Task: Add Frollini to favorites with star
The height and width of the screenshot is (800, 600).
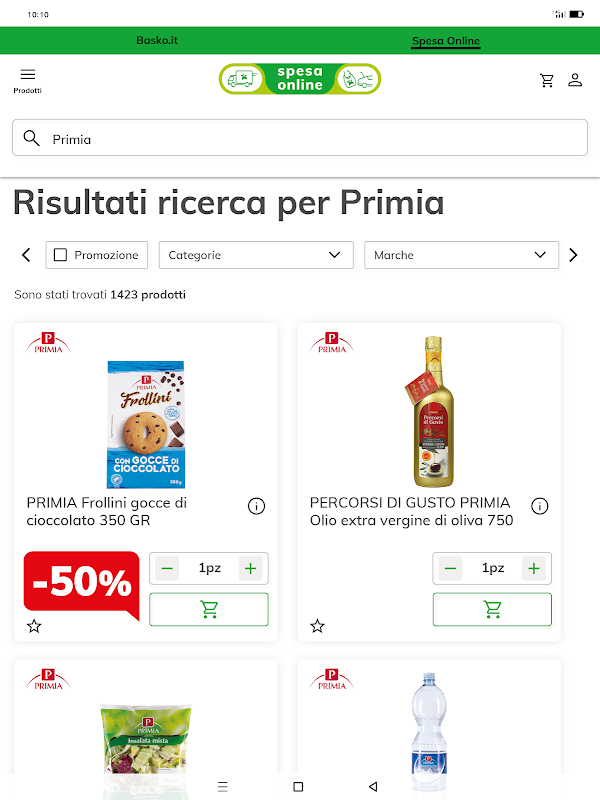Action: coord(34,626)
